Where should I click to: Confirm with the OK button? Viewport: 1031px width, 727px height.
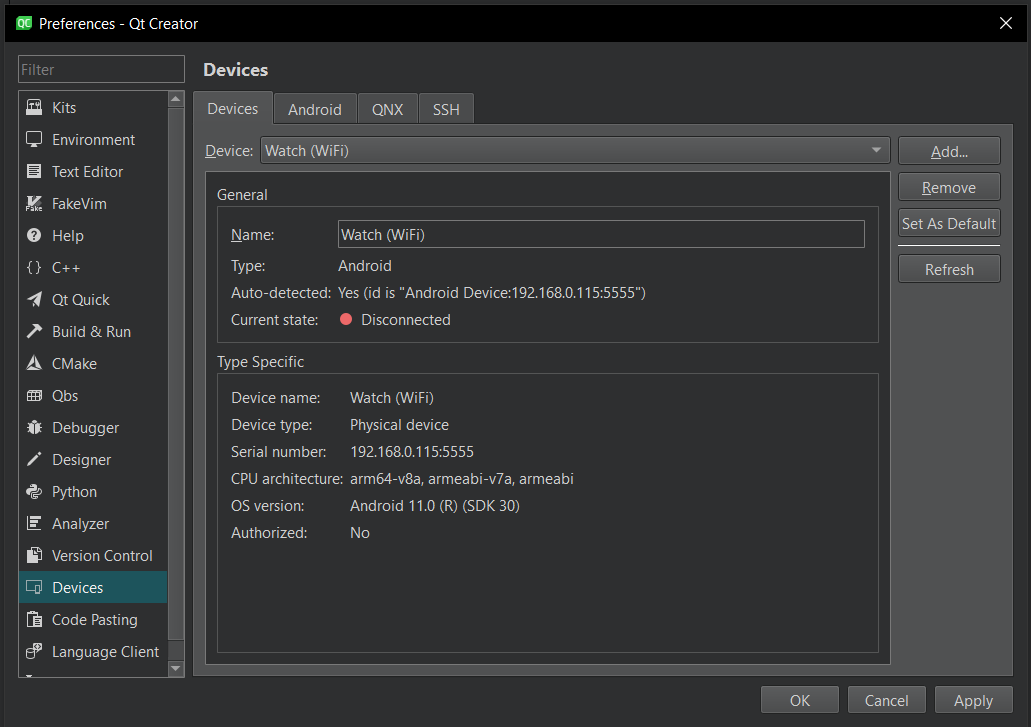(x=800, y=700)
